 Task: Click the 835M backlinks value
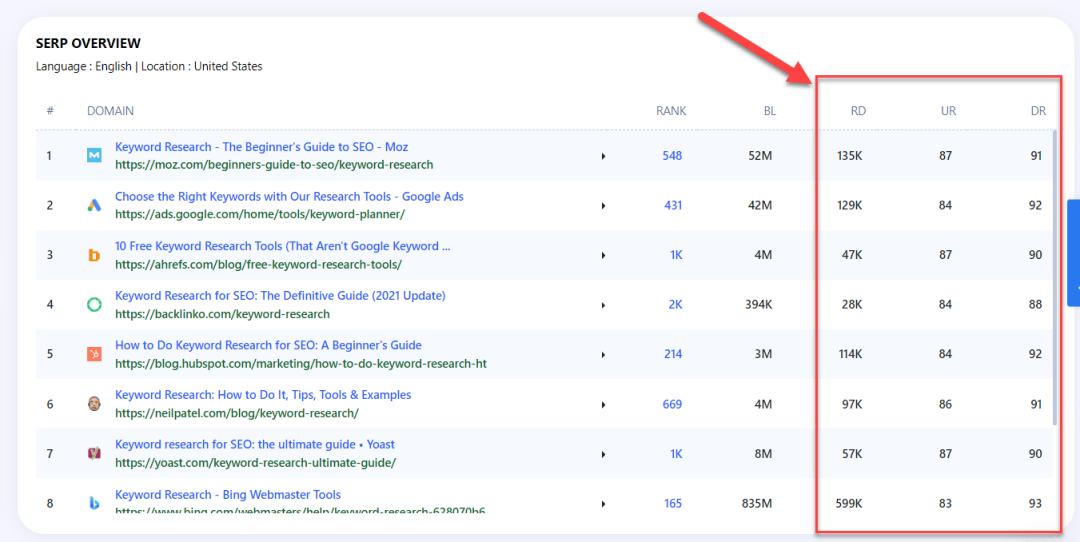pyautogui.click(x=757, y=503)
